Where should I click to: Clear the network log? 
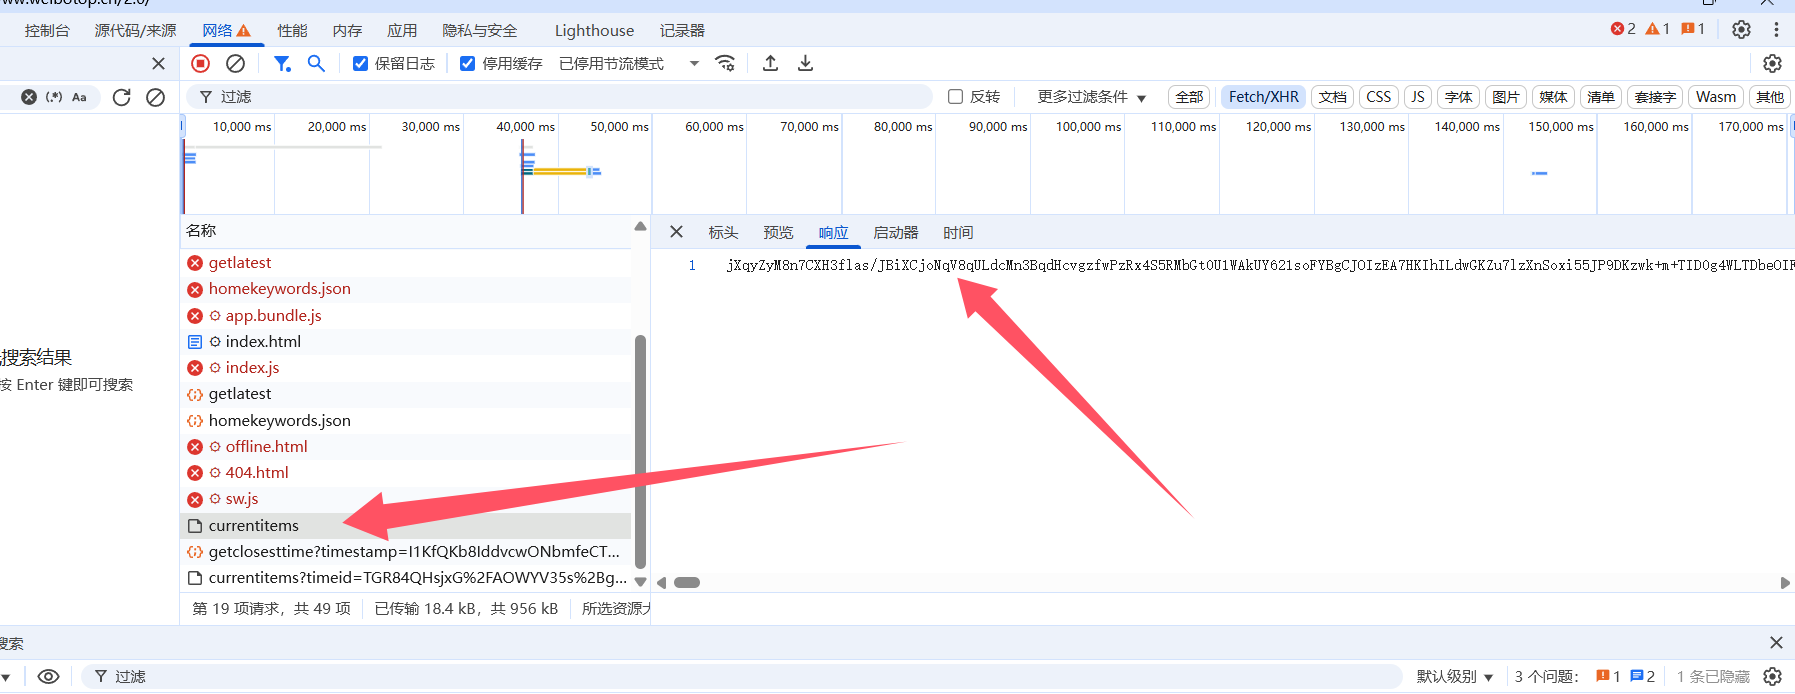235,63
